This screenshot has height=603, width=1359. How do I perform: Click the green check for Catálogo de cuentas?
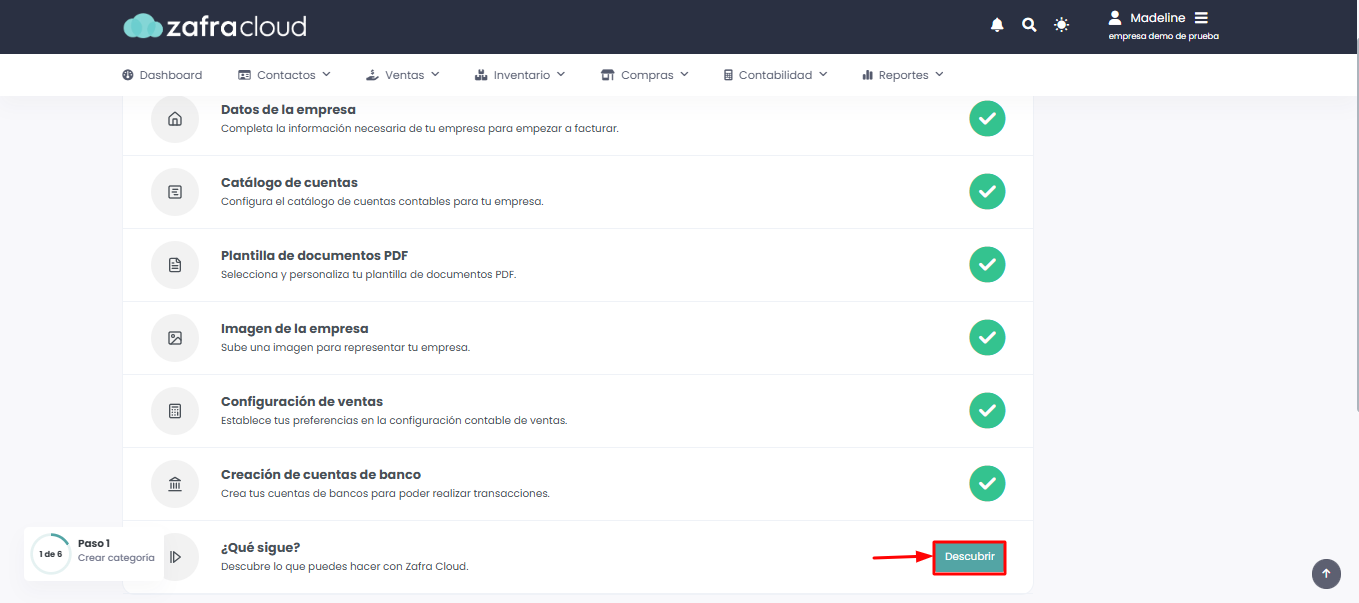tap(987, 191)
